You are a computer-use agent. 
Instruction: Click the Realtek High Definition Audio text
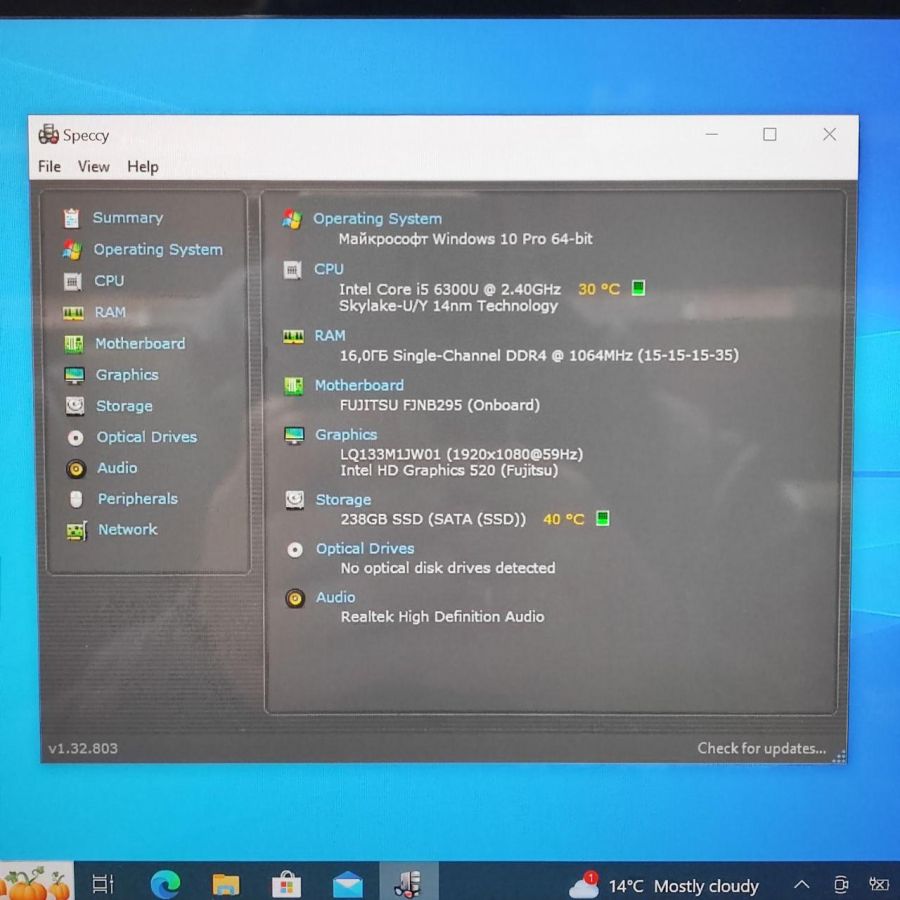point(443,617)
